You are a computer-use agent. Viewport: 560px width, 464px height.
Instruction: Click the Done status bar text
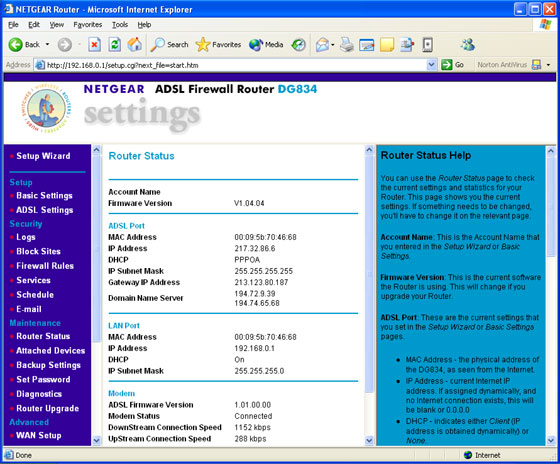[24, 455]
